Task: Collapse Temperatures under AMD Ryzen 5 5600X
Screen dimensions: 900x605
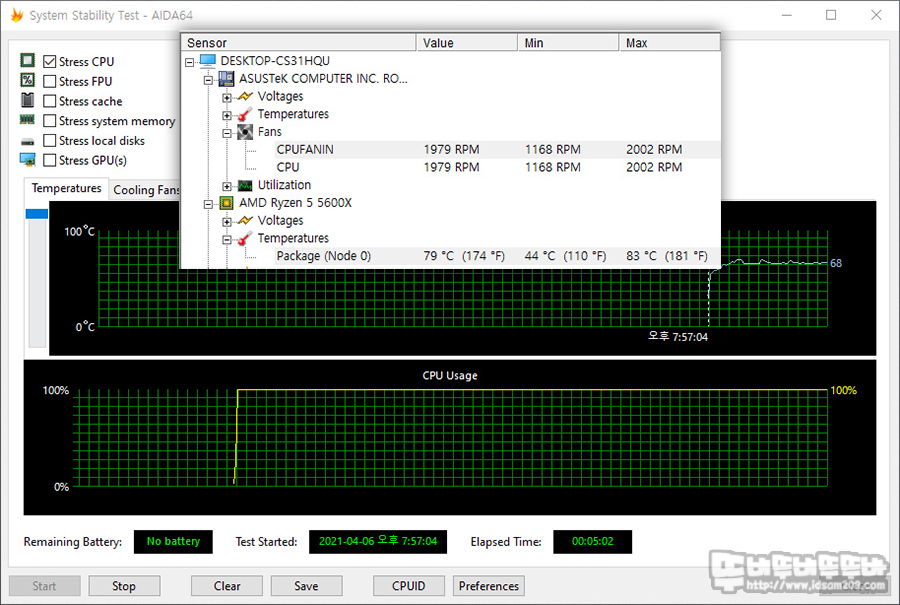Action: 227,239
